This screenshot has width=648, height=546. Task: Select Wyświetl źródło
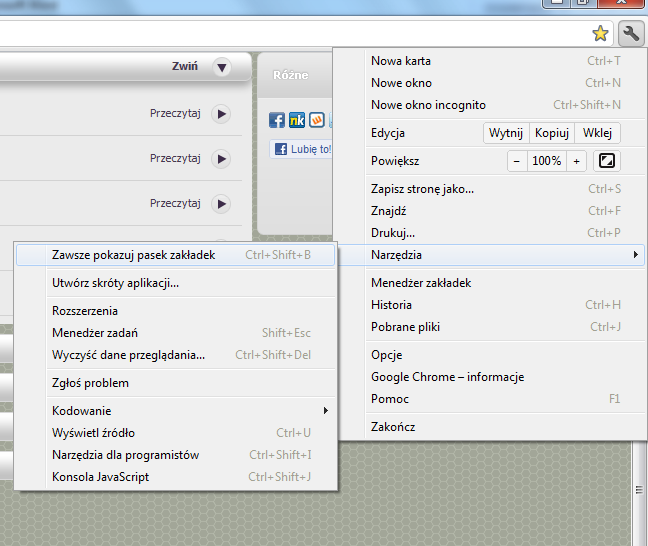click(175, 433)
